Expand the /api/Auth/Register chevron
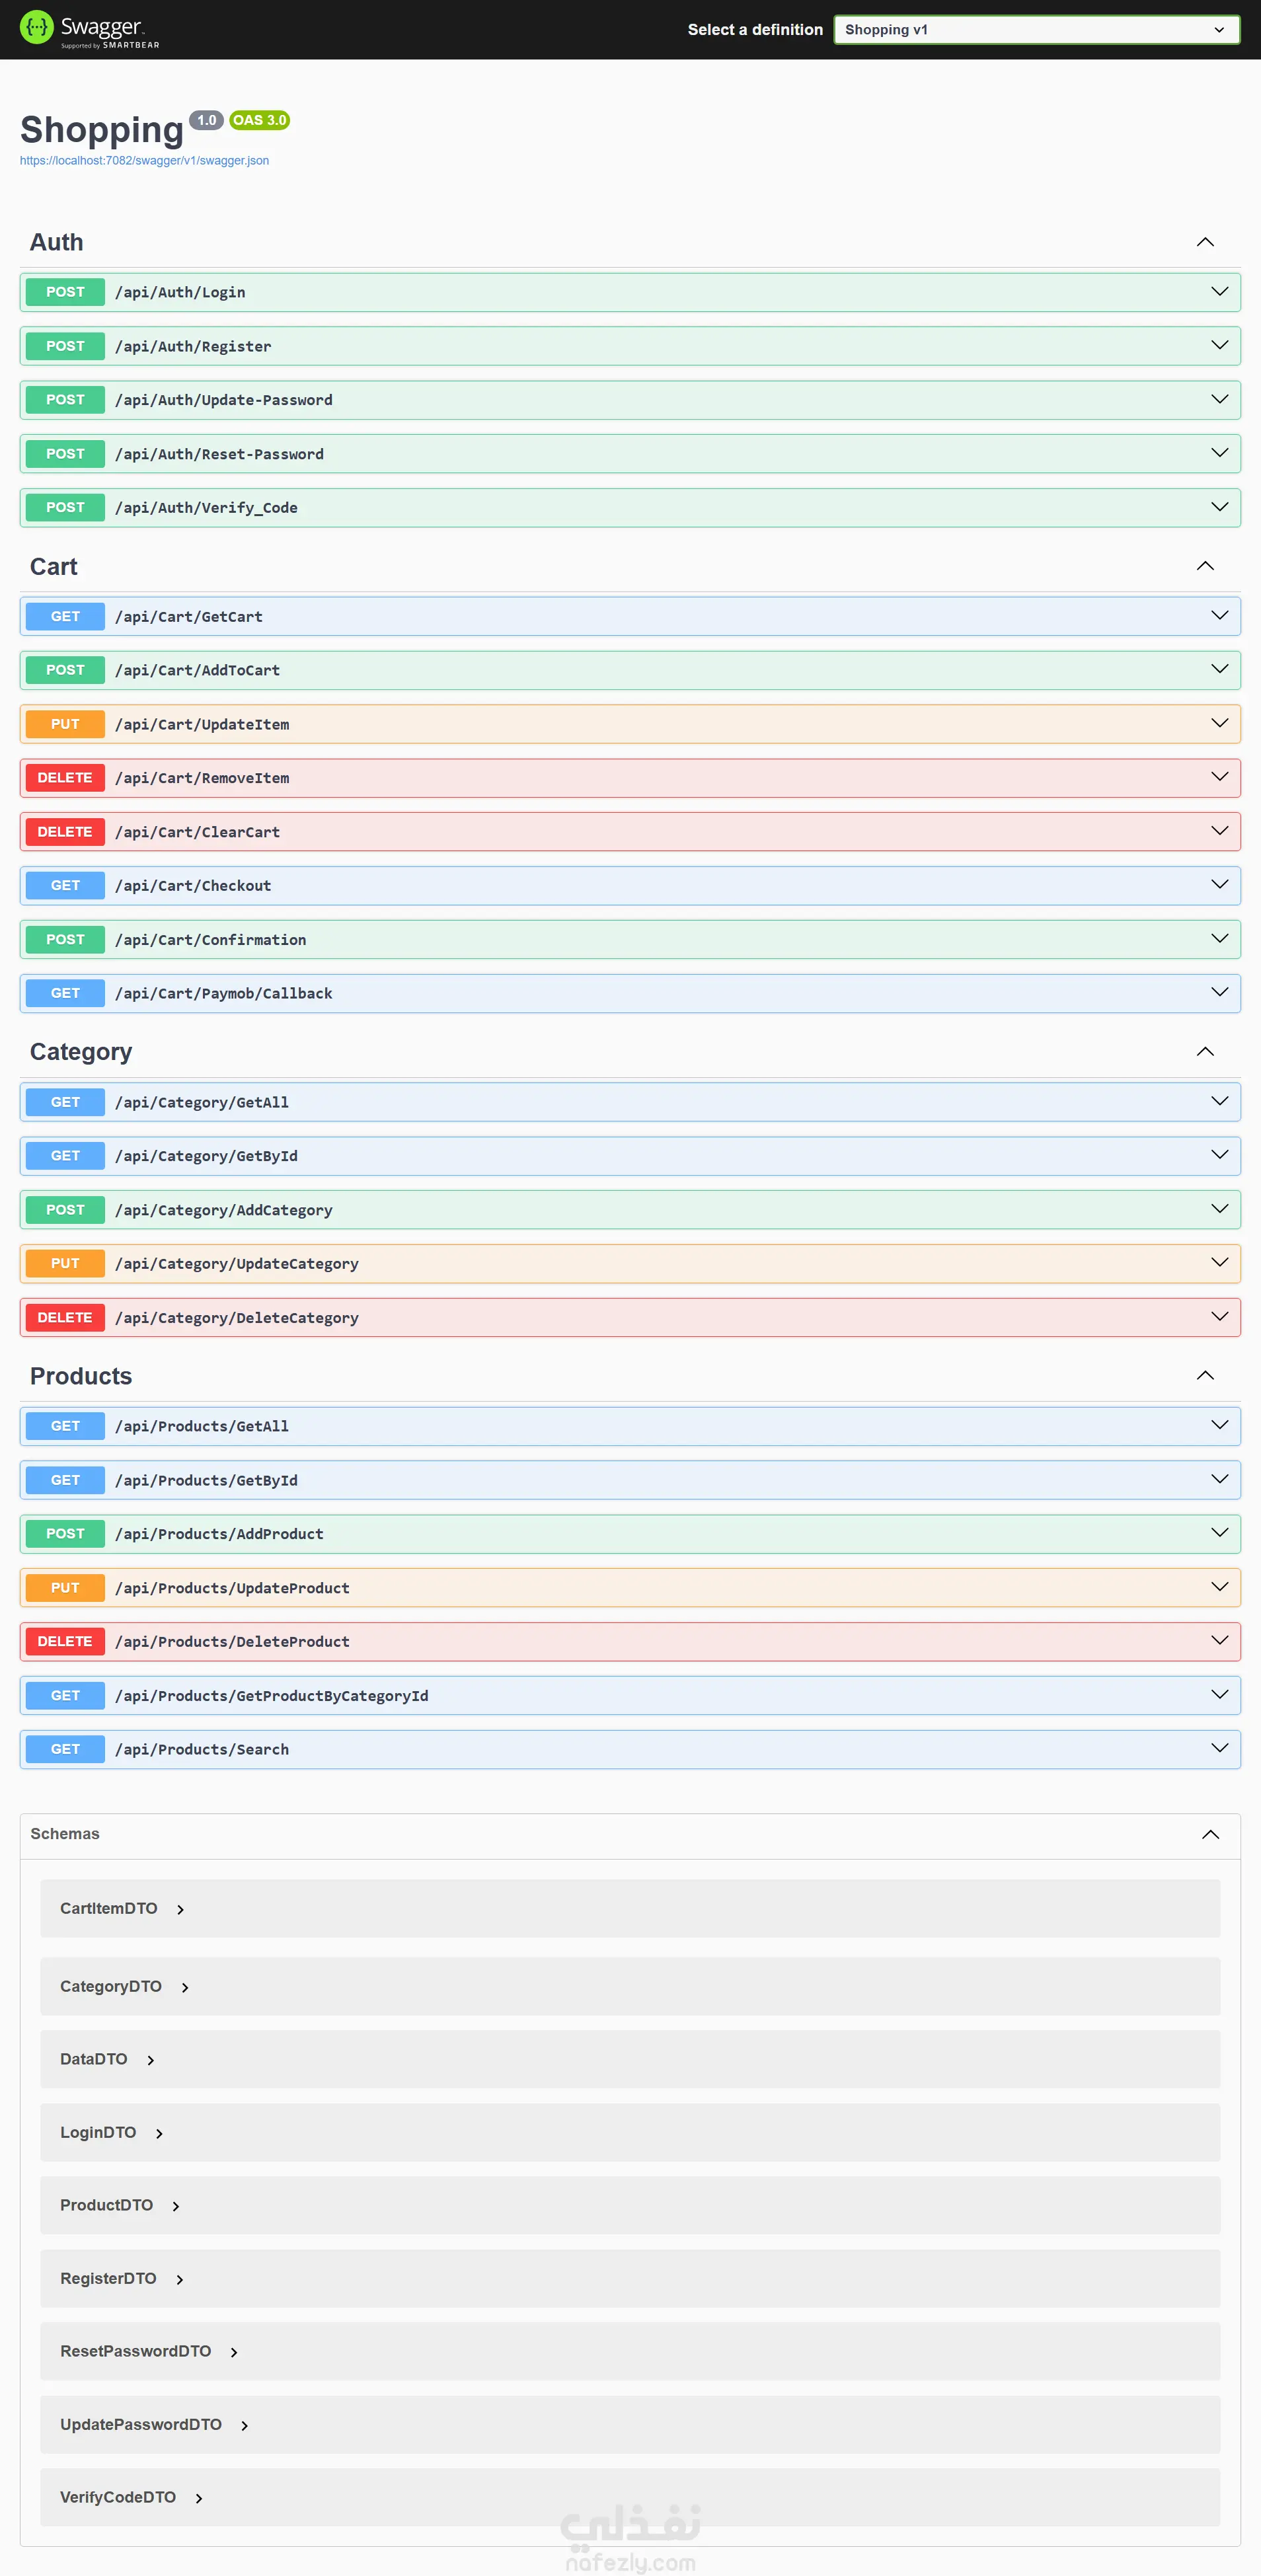The width and height of the screenshot is (1261, 2576). 1219,345
